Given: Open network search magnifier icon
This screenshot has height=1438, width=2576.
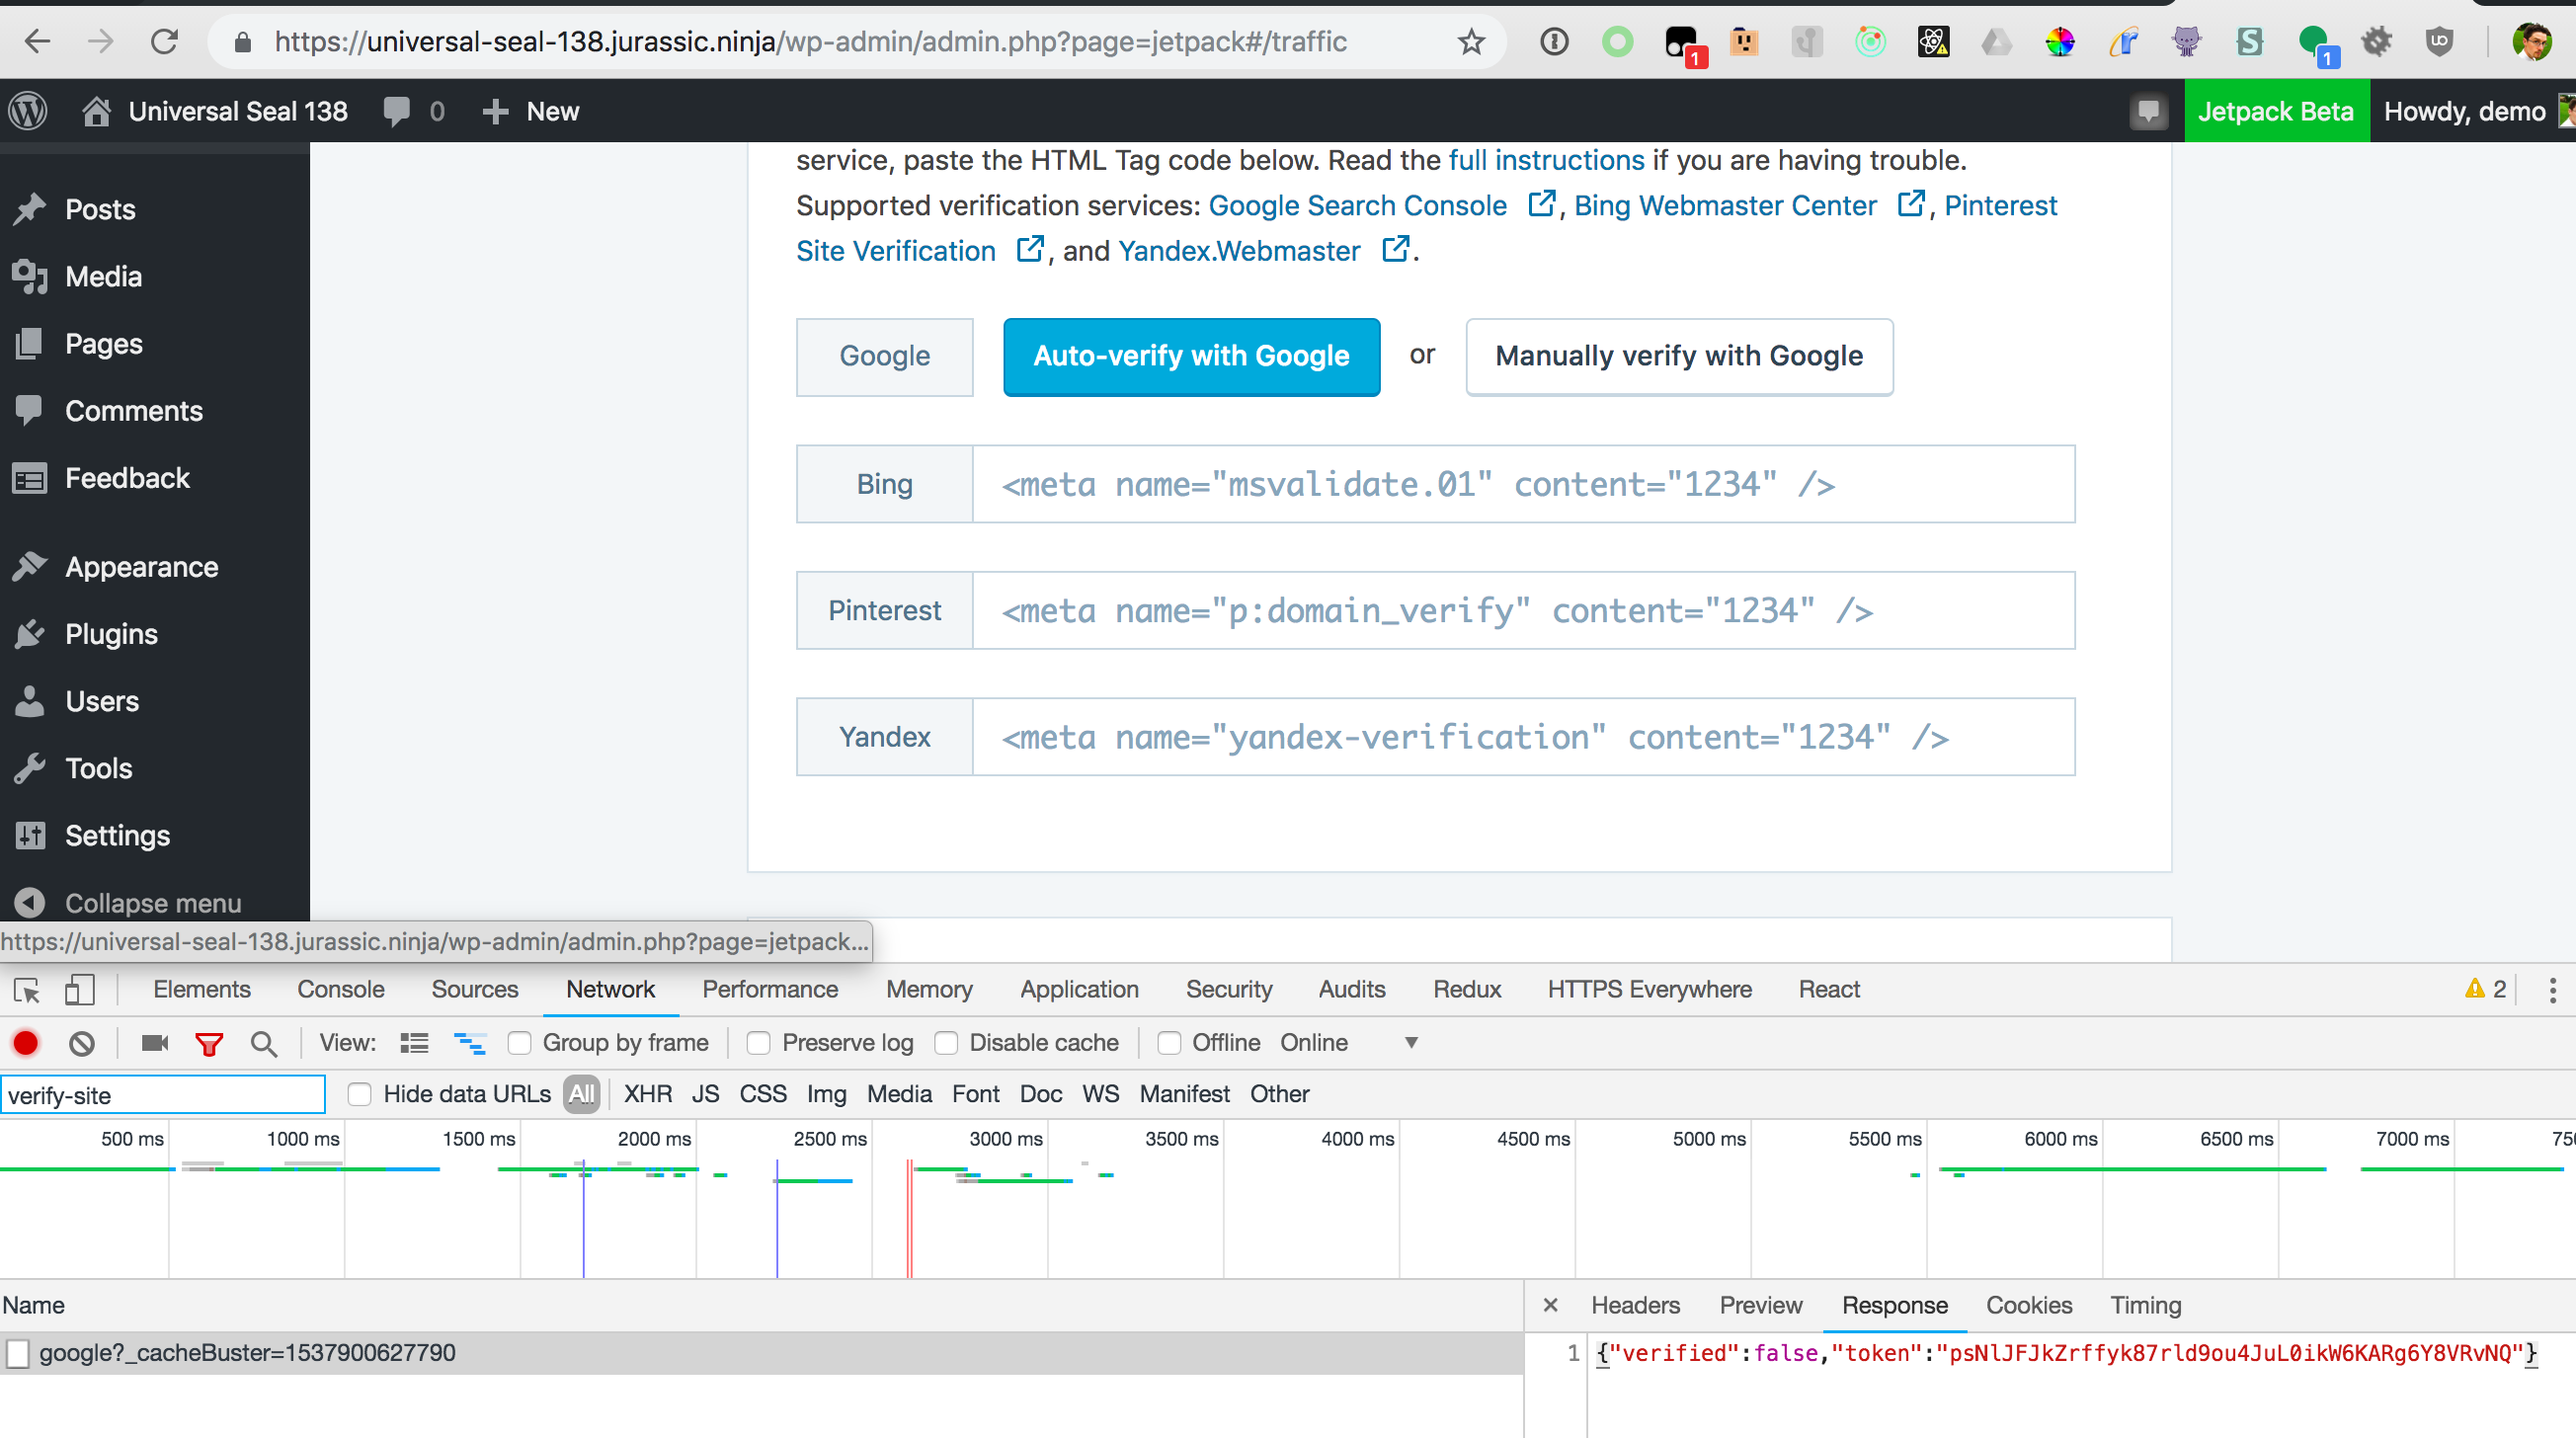Looking at the screenshot, I should pos(263,1044).
